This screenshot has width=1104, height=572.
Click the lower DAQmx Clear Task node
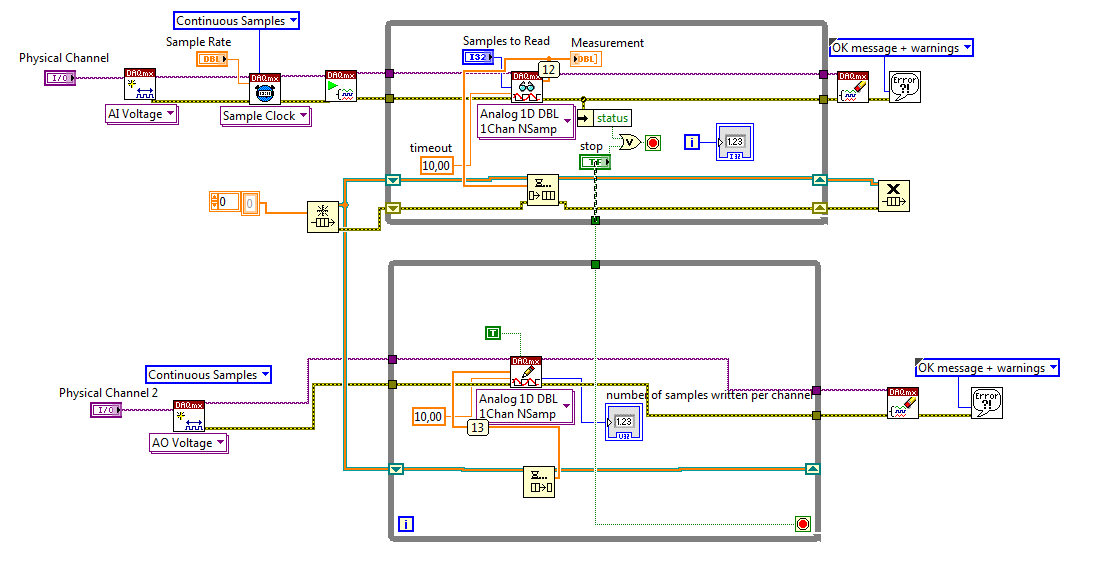(903, 403)
